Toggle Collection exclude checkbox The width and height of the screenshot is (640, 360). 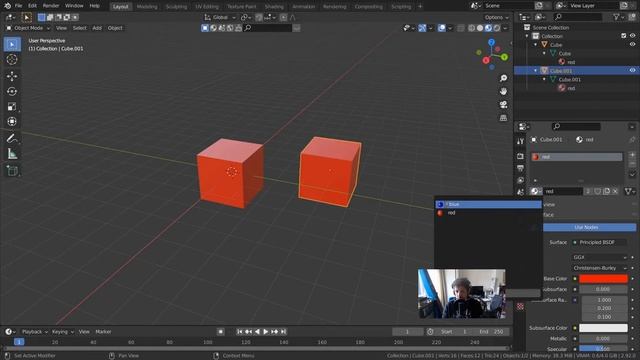[x=624, y=36]
